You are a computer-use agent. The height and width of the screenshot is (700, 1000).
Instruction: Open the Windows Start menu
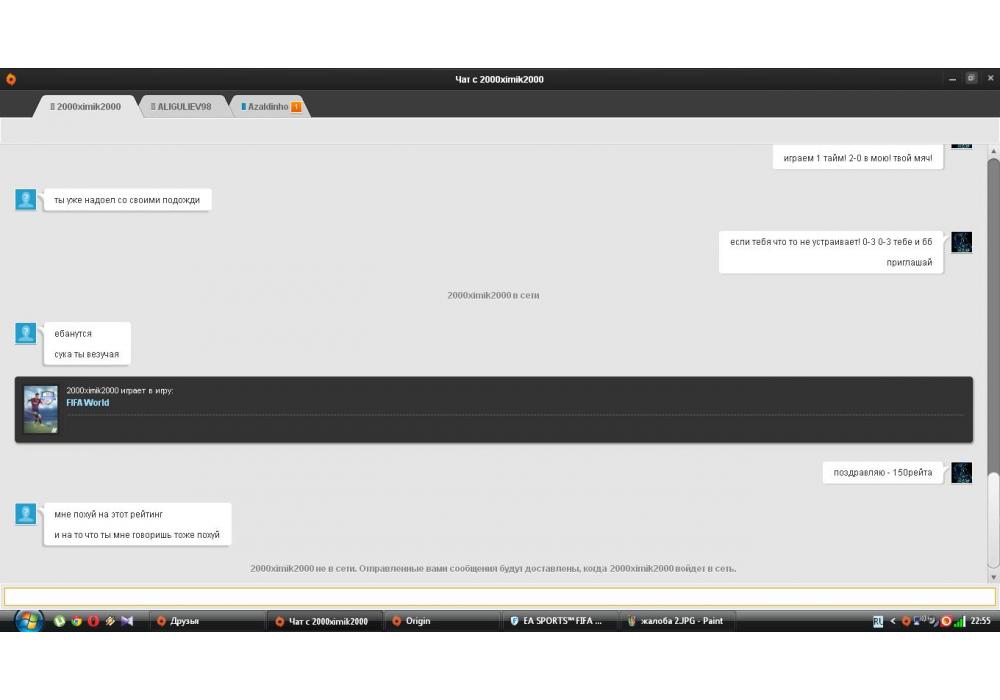point(28,621)
